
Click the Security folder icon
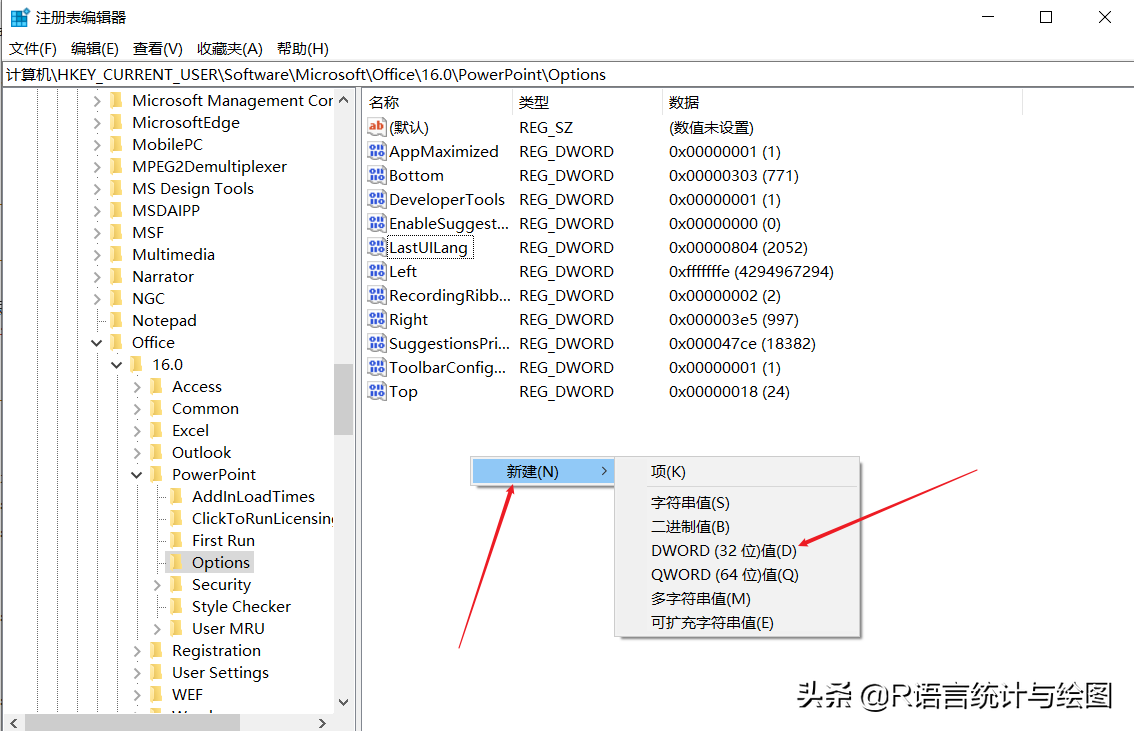[x=176, y=584]
